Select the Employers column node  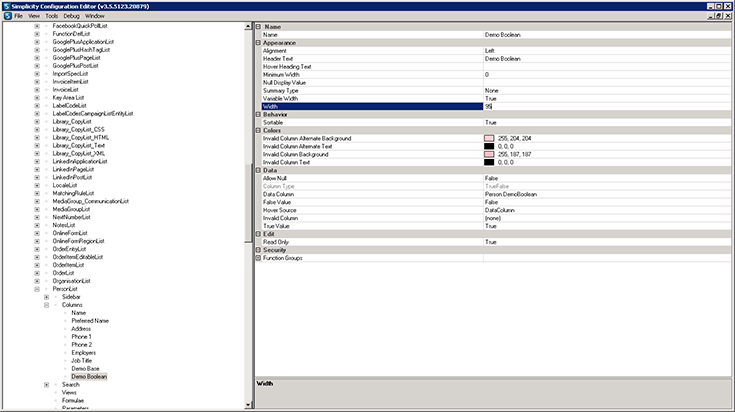(83, 352)
